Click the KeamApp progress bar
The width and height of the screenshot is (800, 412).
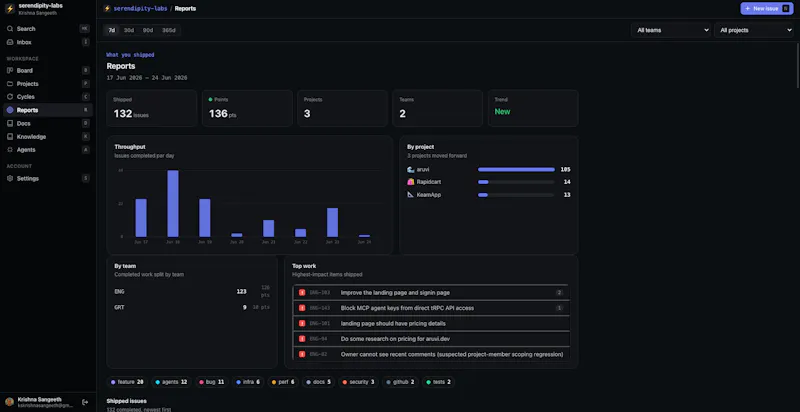coord(516,195)
